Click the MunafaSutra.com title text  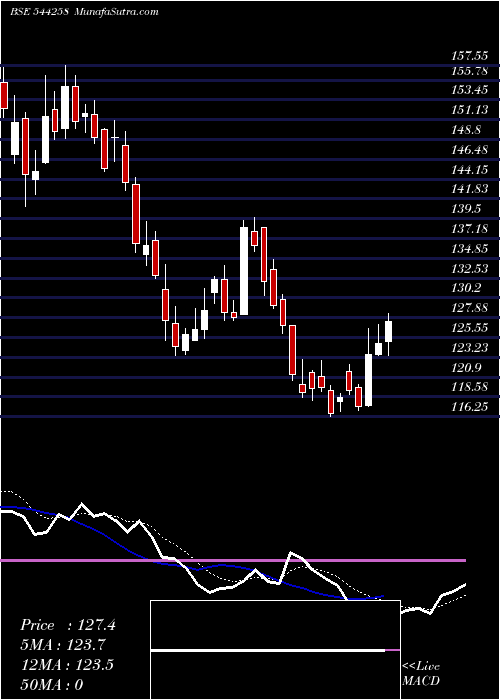point(116,12)
